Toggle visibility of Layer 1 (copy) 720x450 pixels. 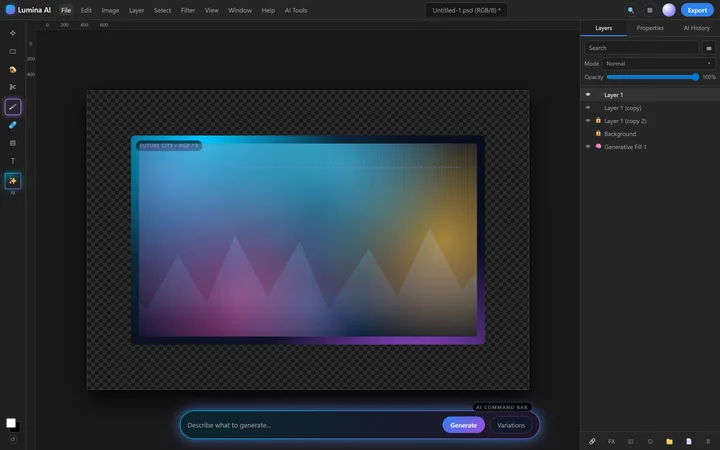tap(588, 107)
